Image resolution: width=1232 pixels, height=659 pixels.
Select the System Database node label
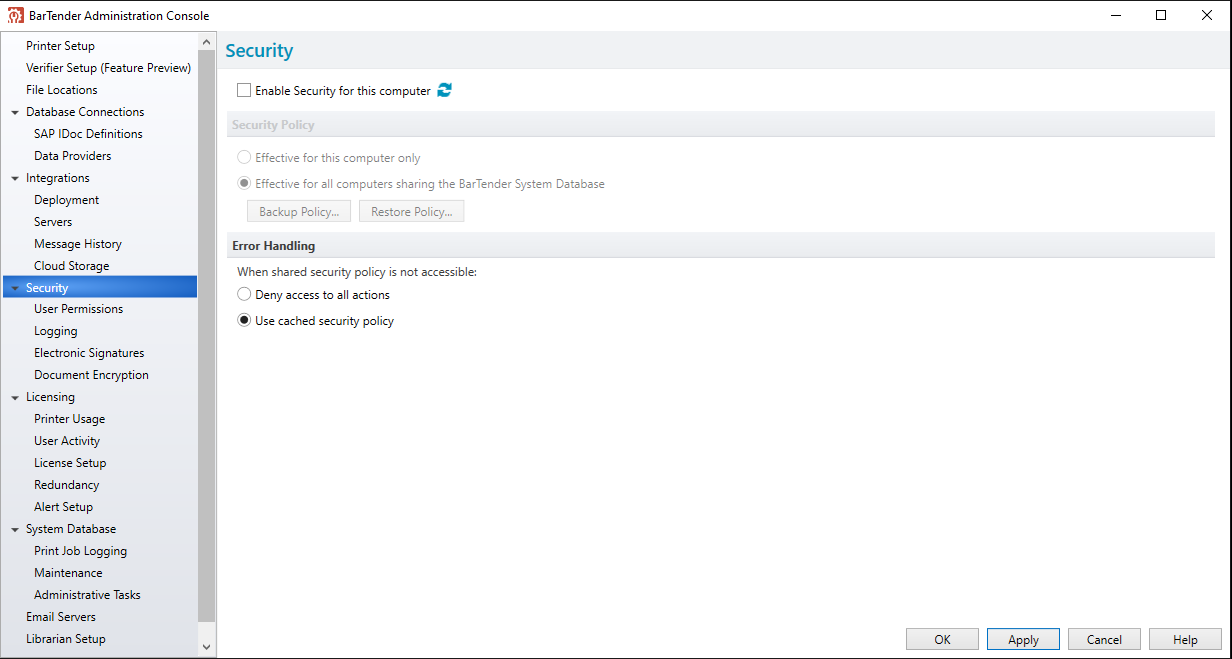[x=71, y=529]
